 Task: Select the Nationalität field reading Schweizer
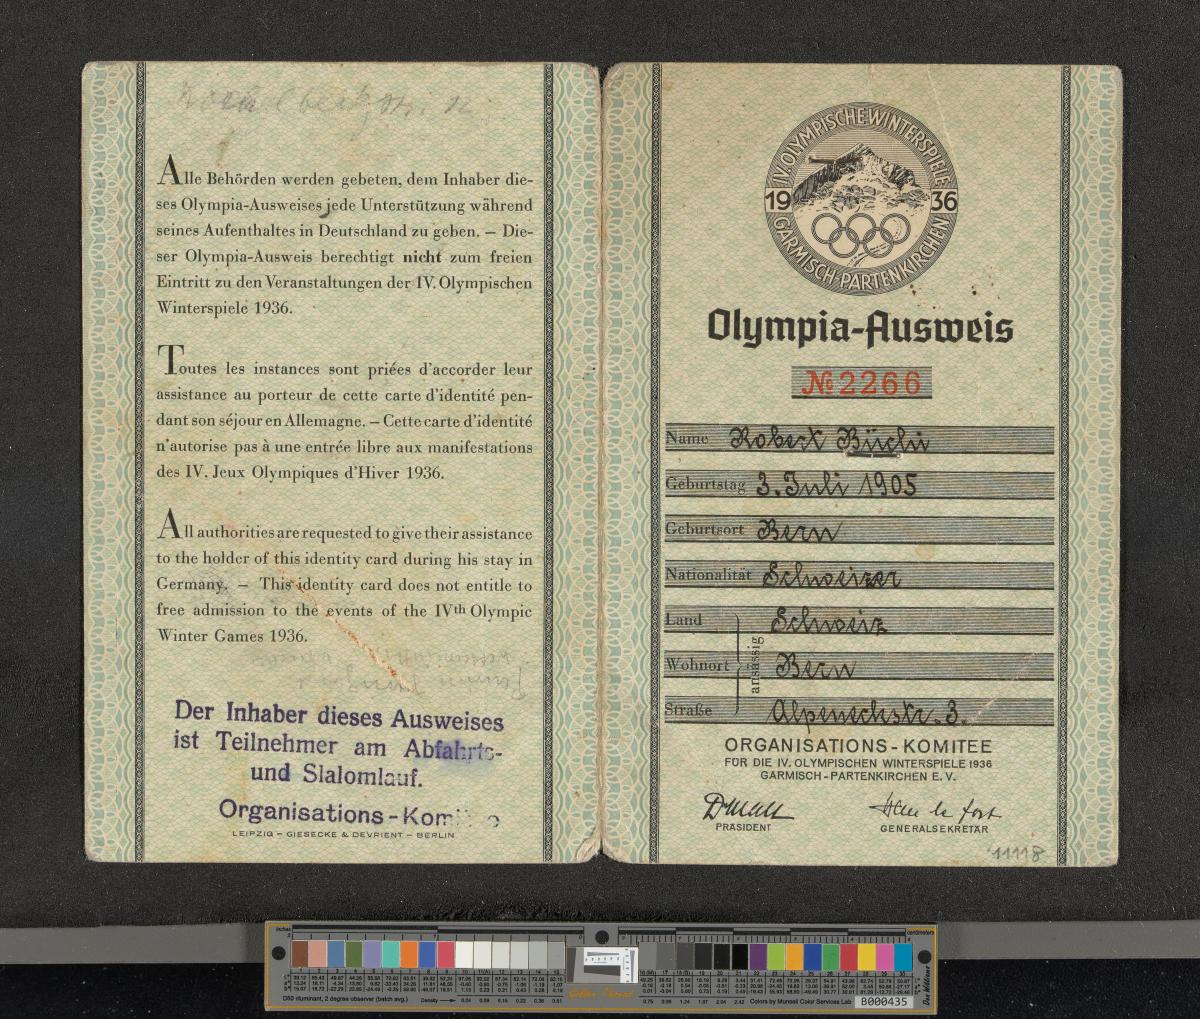tap(859, 576)
